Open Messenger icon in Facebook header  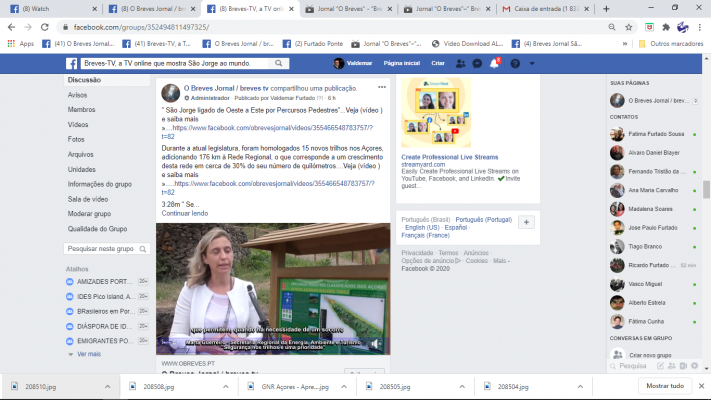[x=479, y=63]
